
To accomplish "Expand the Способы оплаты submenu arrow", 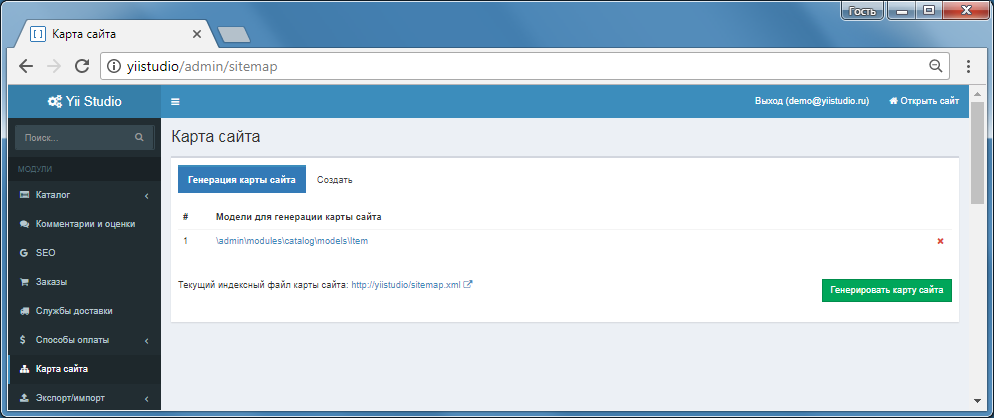I will tap(146, 341).
